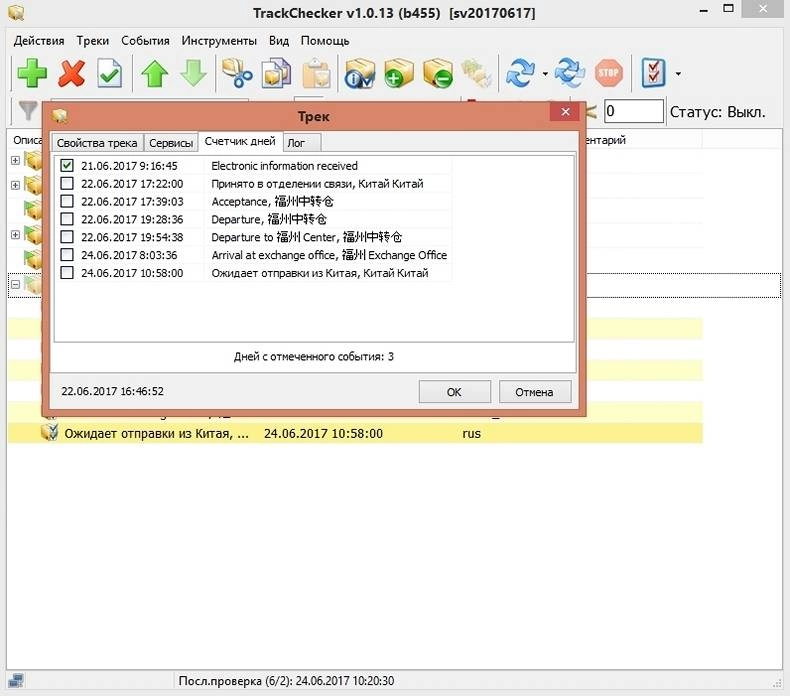Switch to Свойства трека tab

tap(97, 143)
